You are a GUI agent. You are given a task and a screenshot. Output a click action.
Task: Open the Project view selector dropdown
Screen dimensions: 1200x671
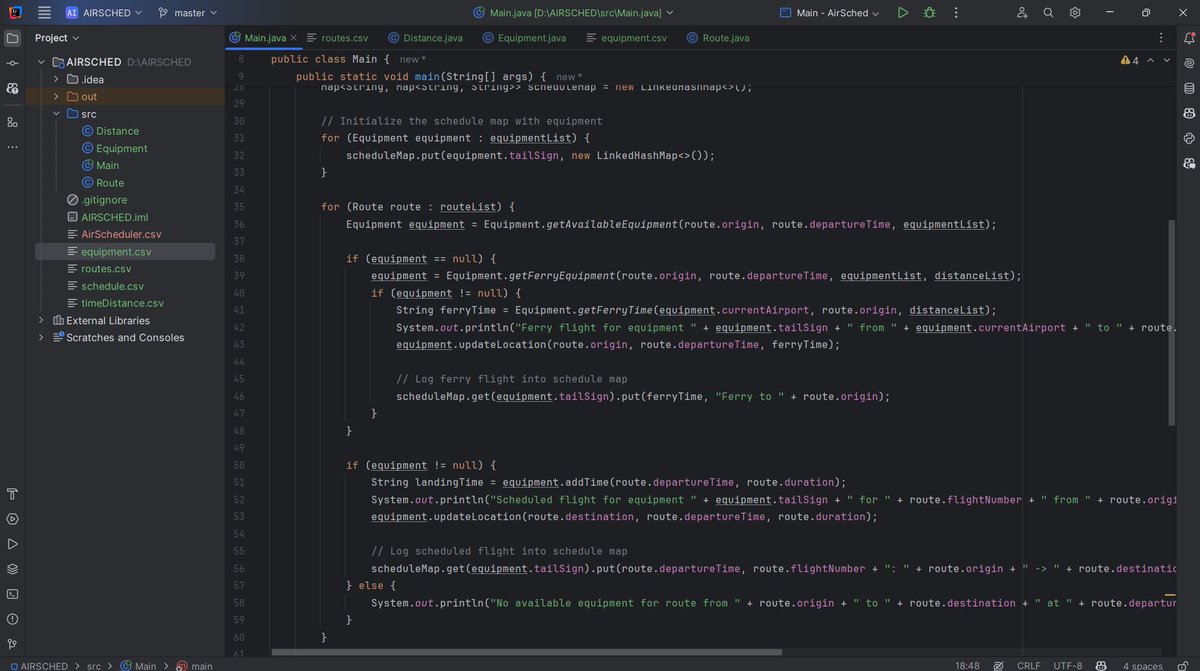[57, 38]
